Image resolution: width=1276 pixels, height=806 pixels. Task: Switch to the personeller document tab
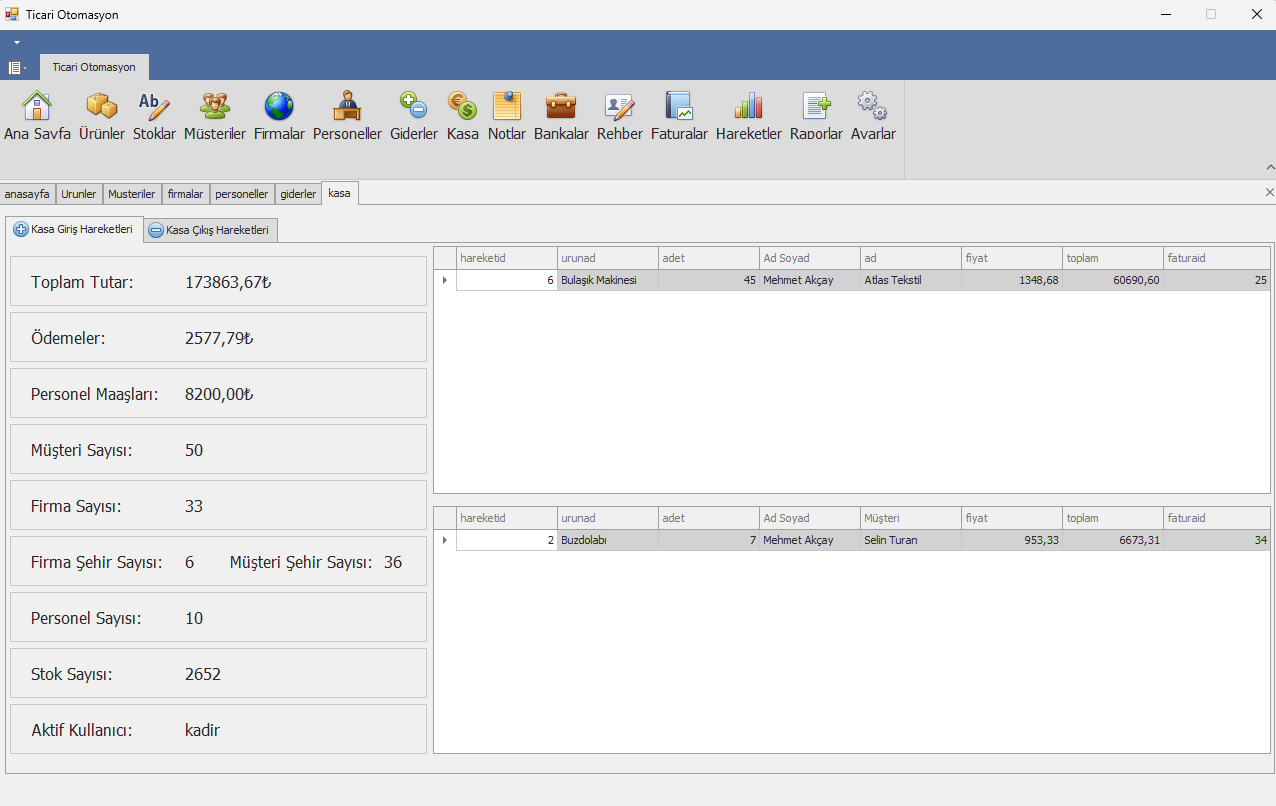point(242,194)
